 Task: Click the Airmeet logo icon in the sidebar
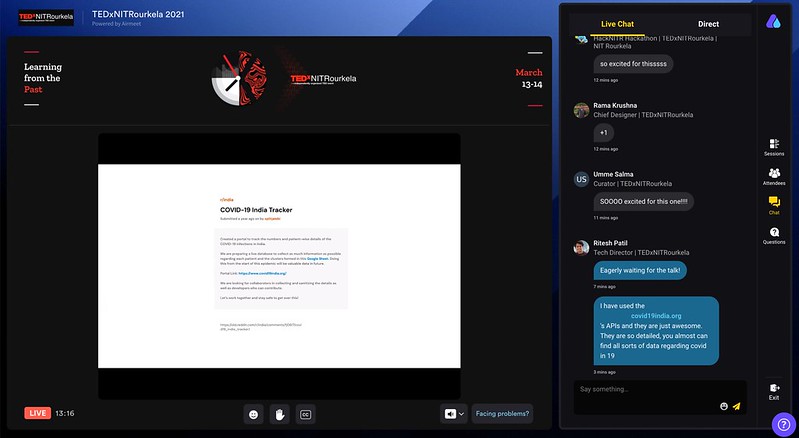[x=773, y=21]
